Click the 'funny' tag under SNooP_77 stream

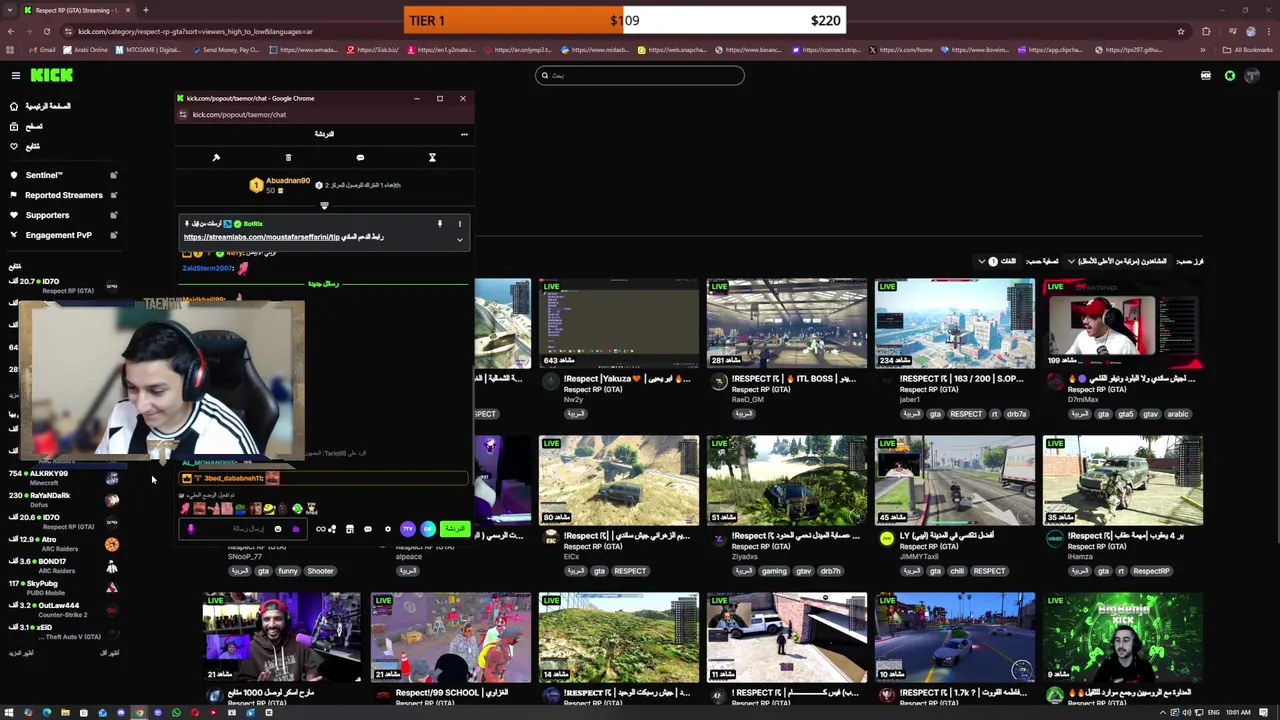(x=288, y=571)
